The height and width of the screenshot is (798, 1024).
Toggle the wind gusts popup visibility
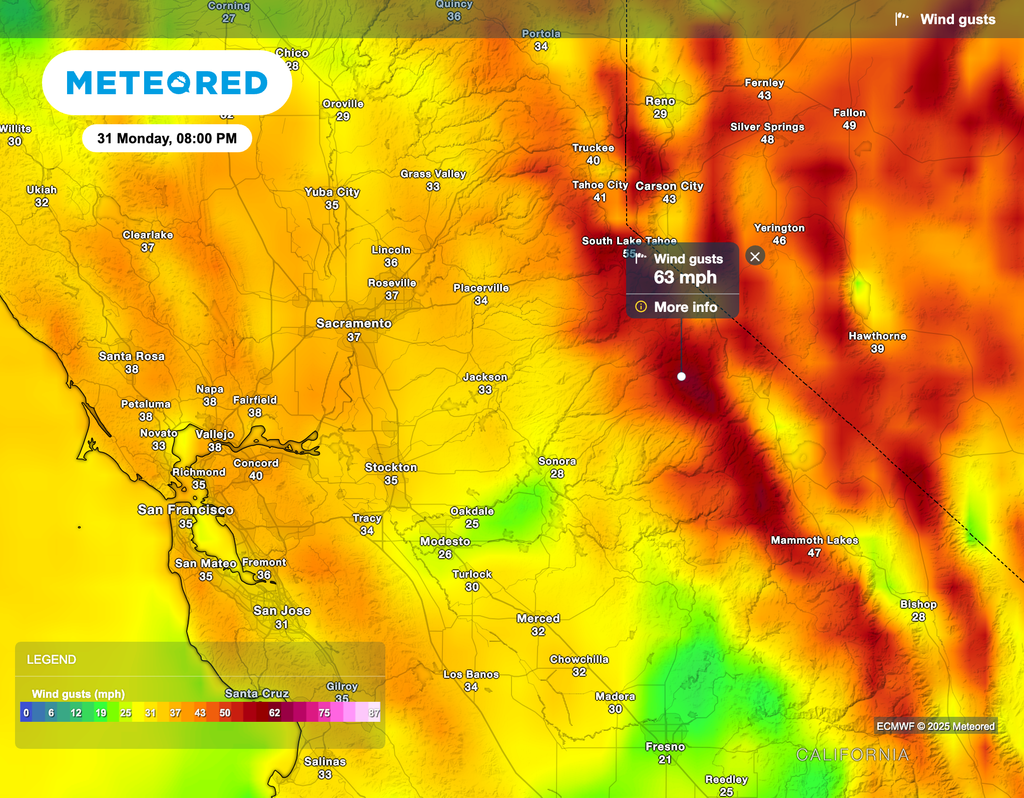755,256
